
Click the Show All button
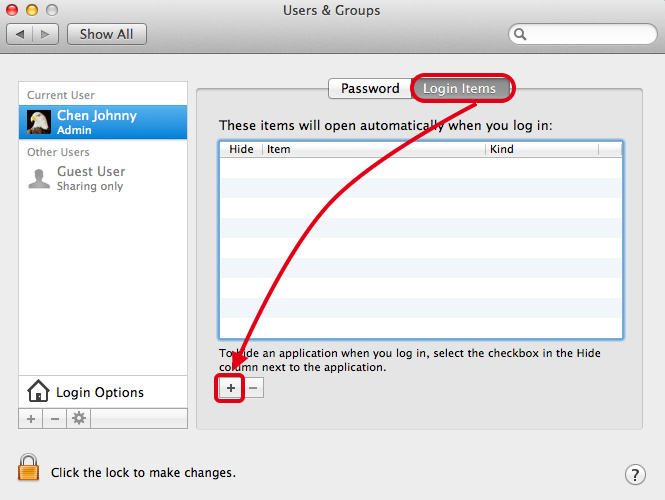point(106,34)
